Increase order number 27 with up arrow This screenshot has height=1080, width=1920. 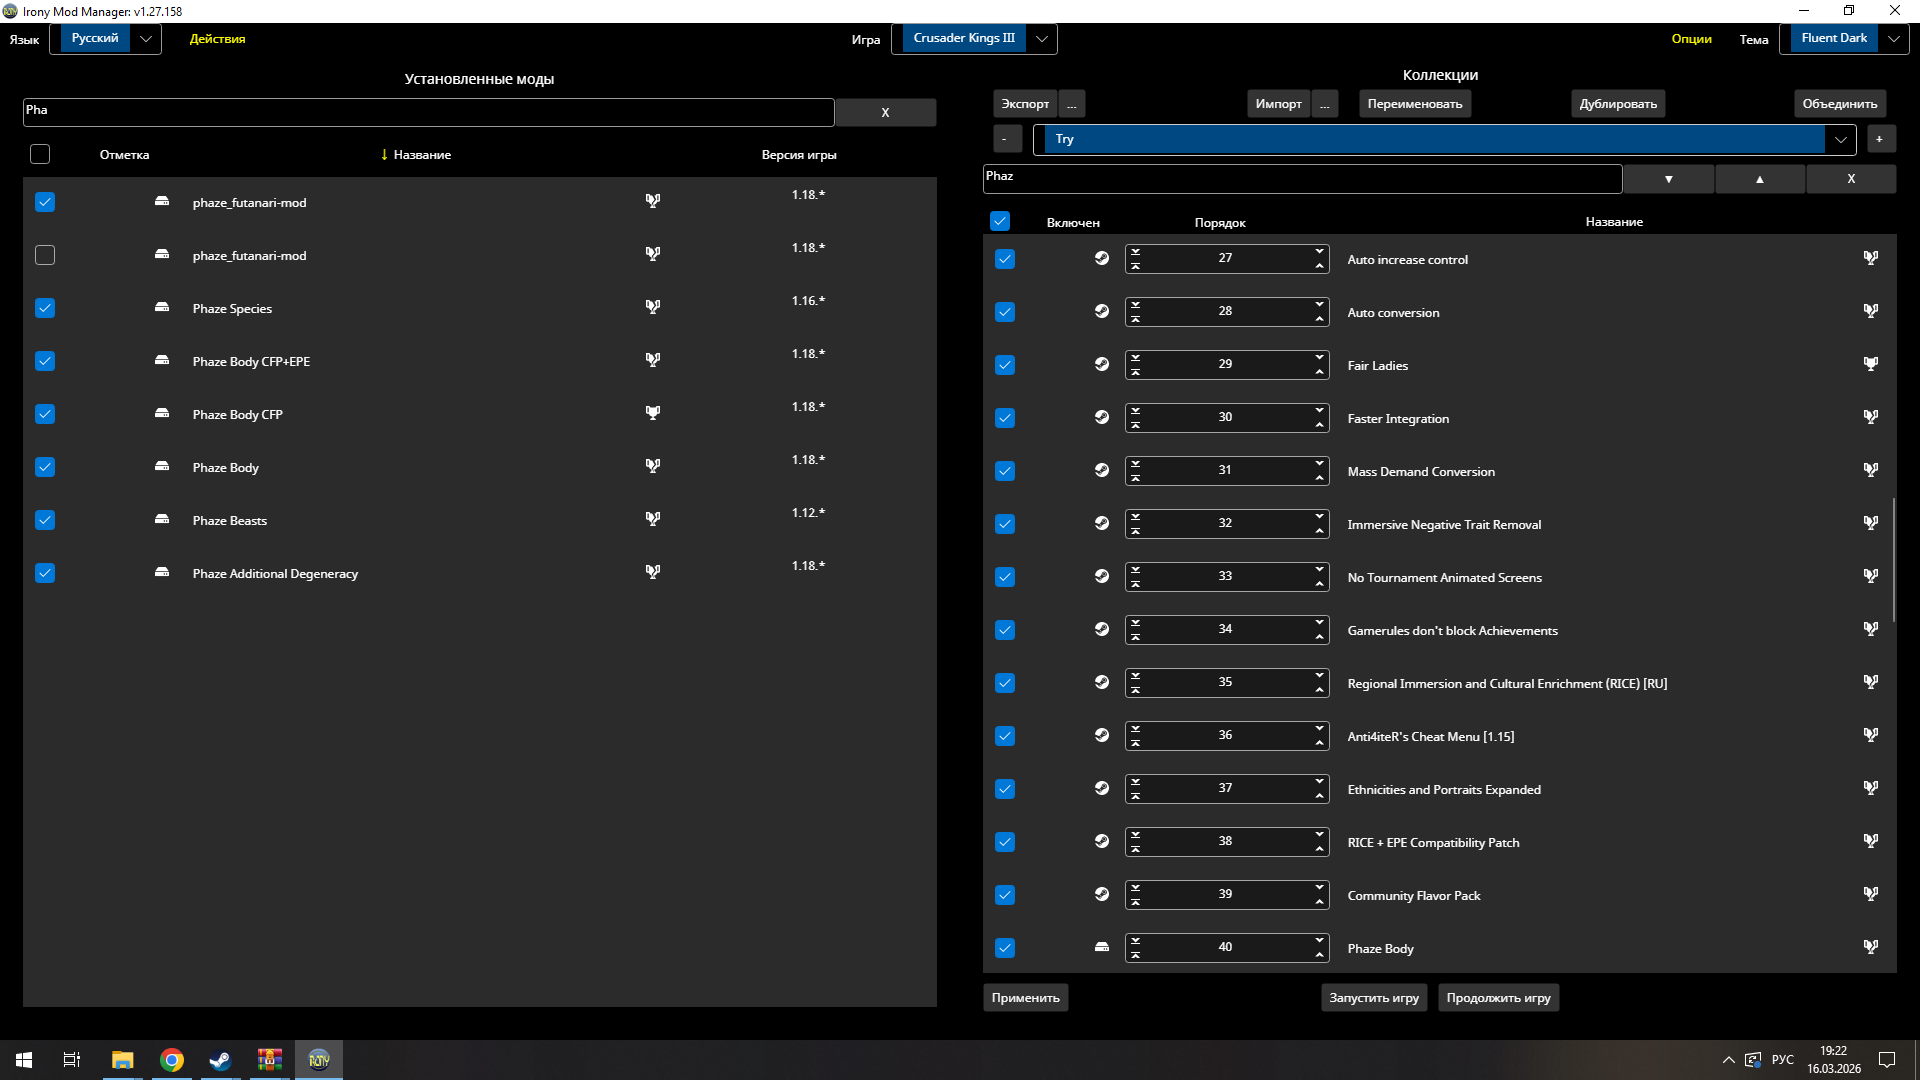click(1320, 265)
